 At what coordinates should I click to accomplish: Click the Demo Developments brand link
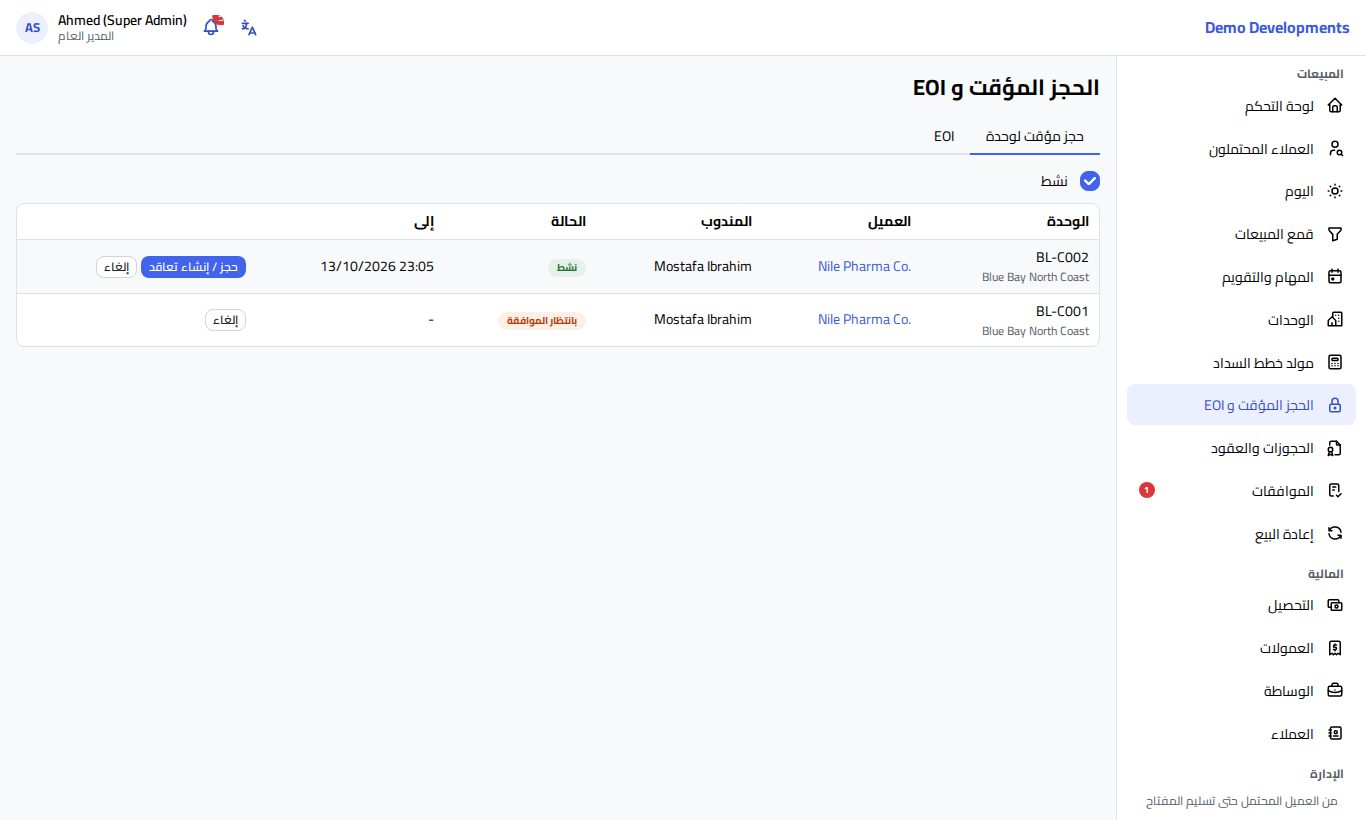[1277, 28]
